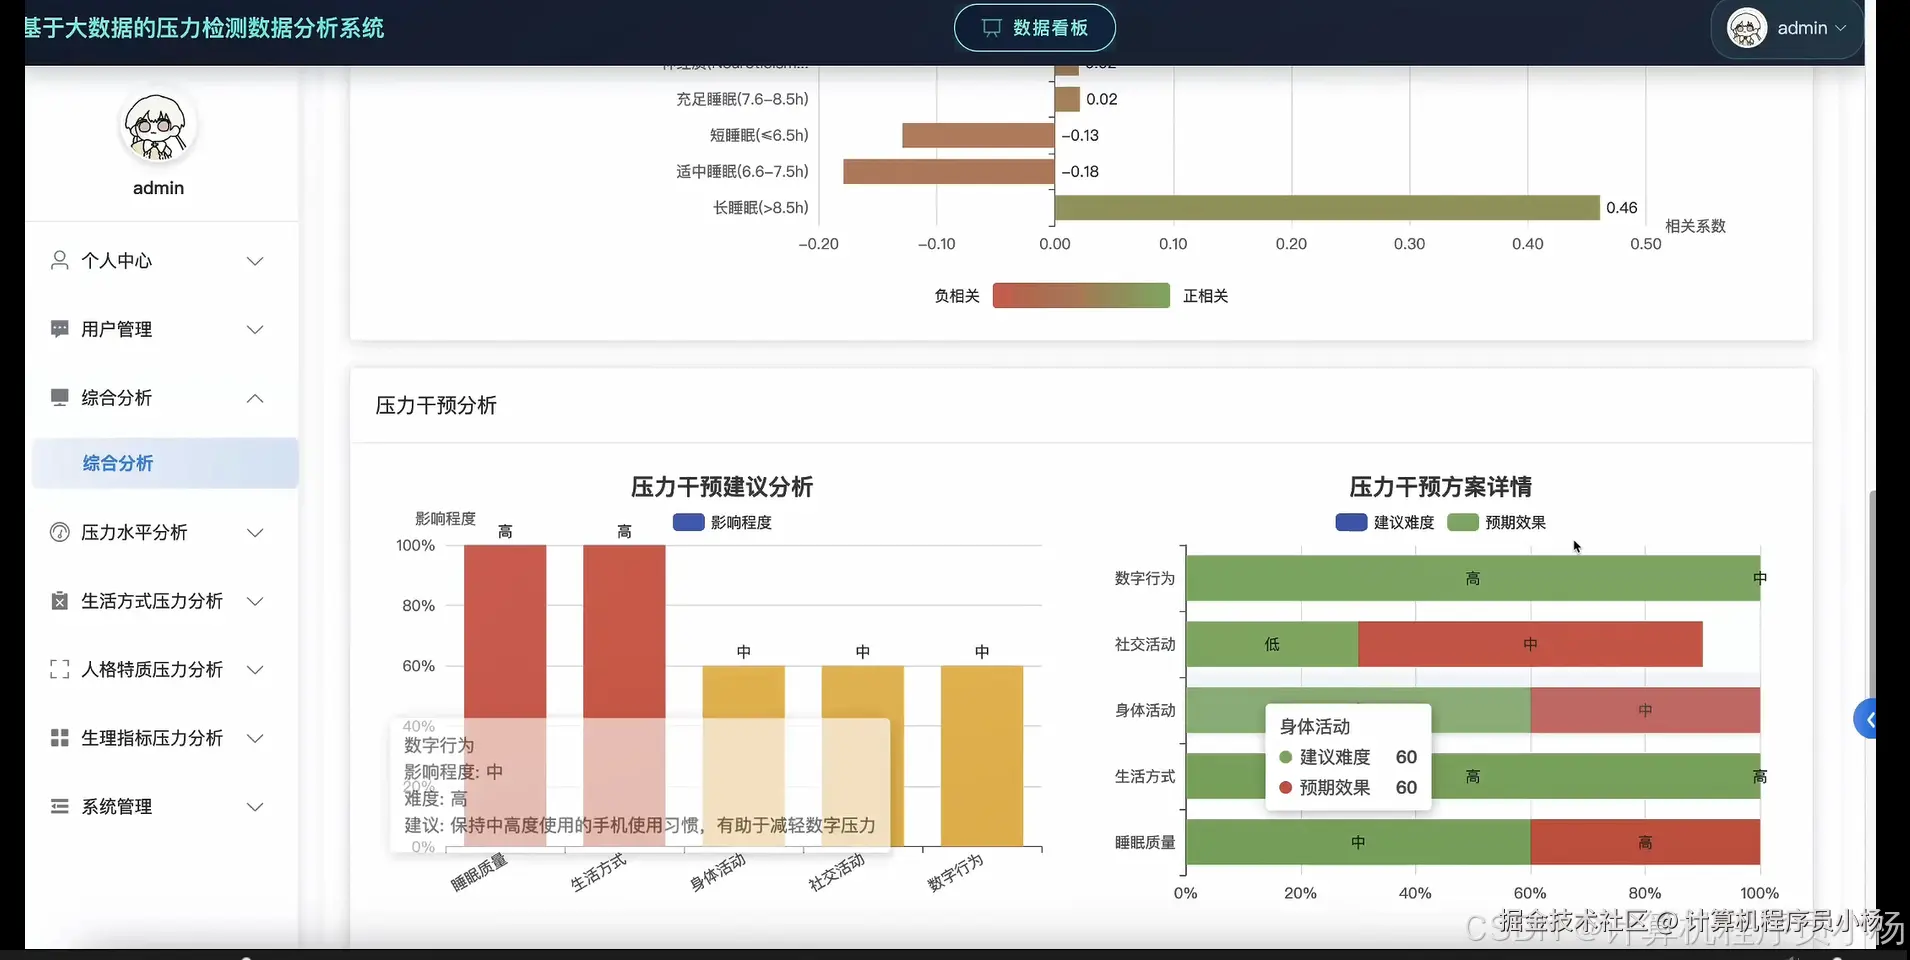Click the 压力干预建议分析 chart title

tap(722, 487)
